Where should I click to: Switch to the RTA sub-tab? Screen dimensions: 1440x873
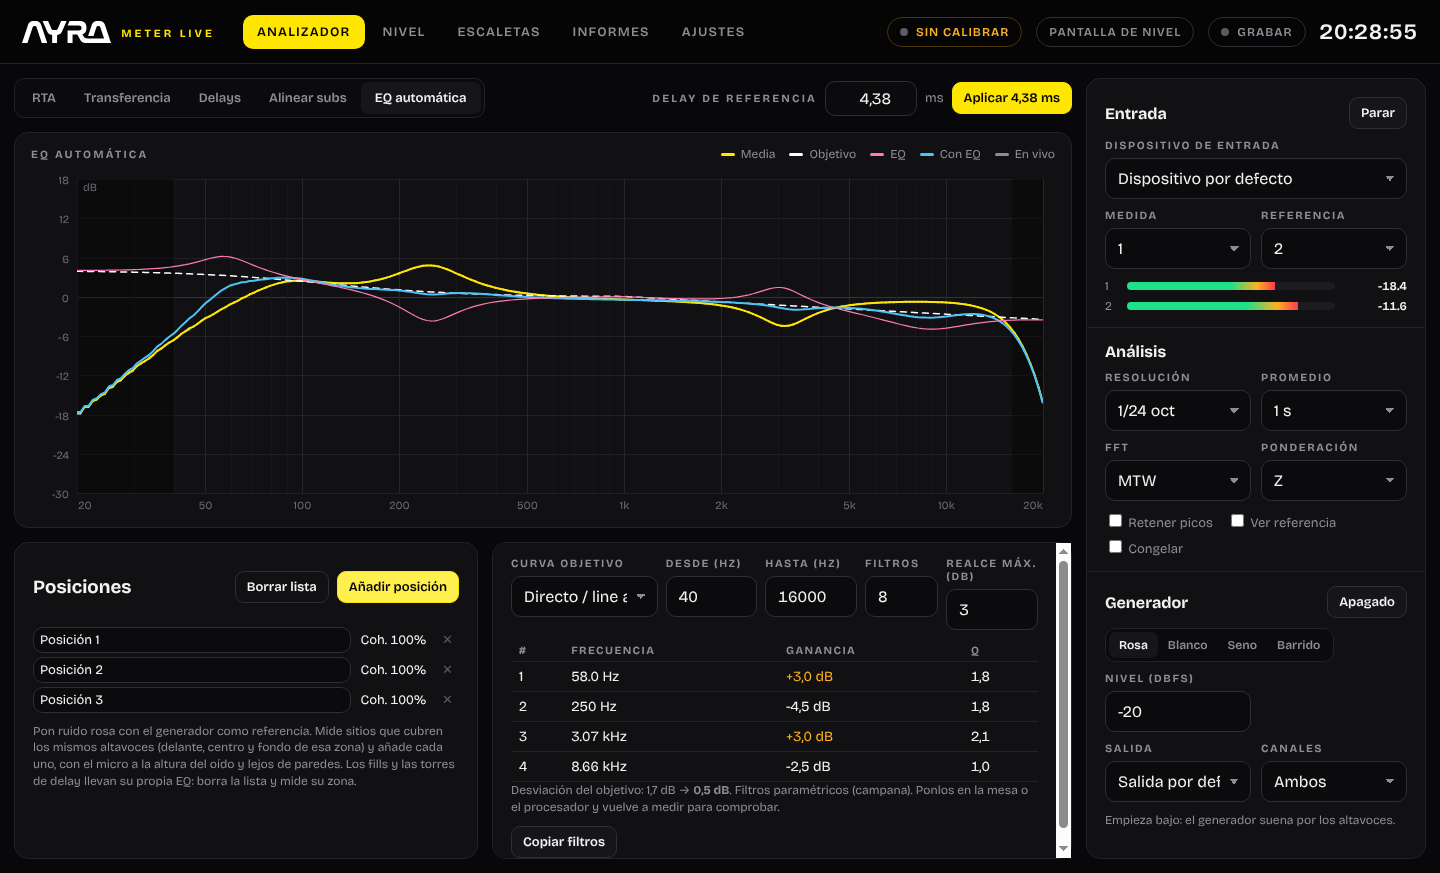[44, 98]
